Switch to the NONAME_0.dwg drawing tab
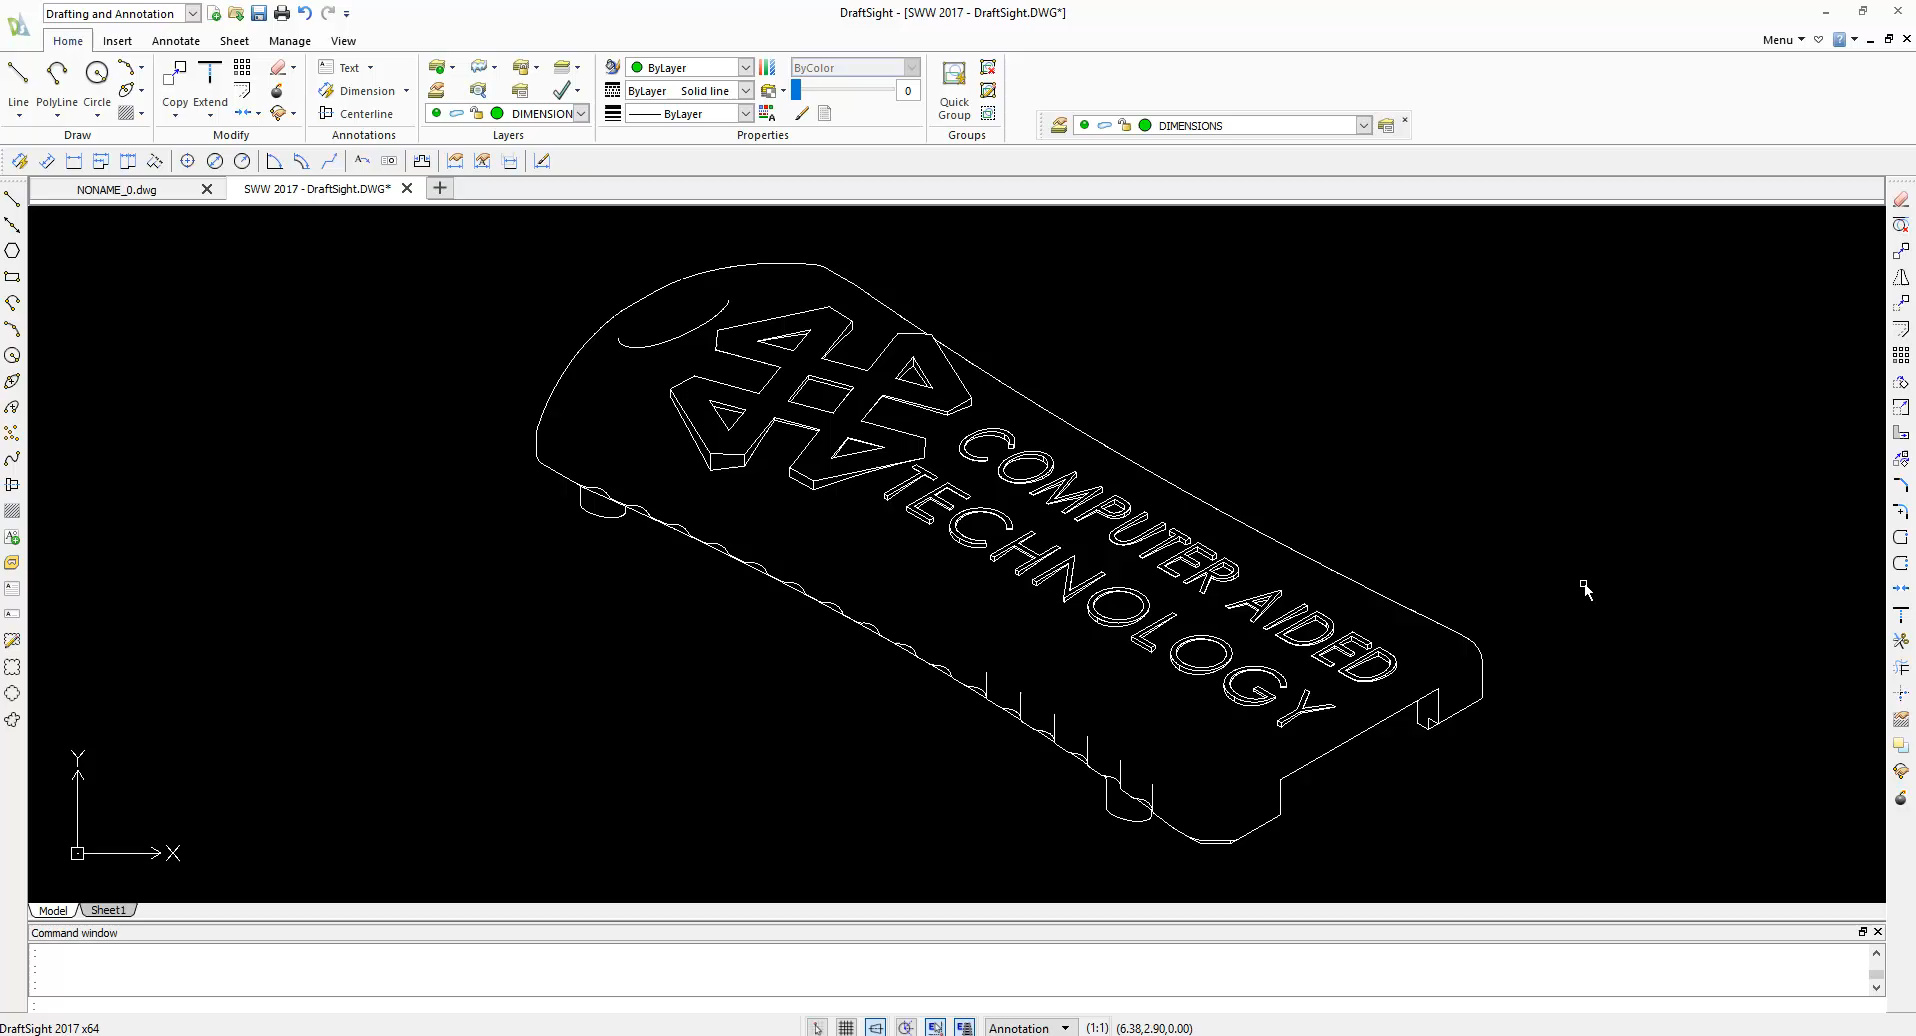Image resolution: width=1916 pixels, height=1036 pixels. click(117, 189)
